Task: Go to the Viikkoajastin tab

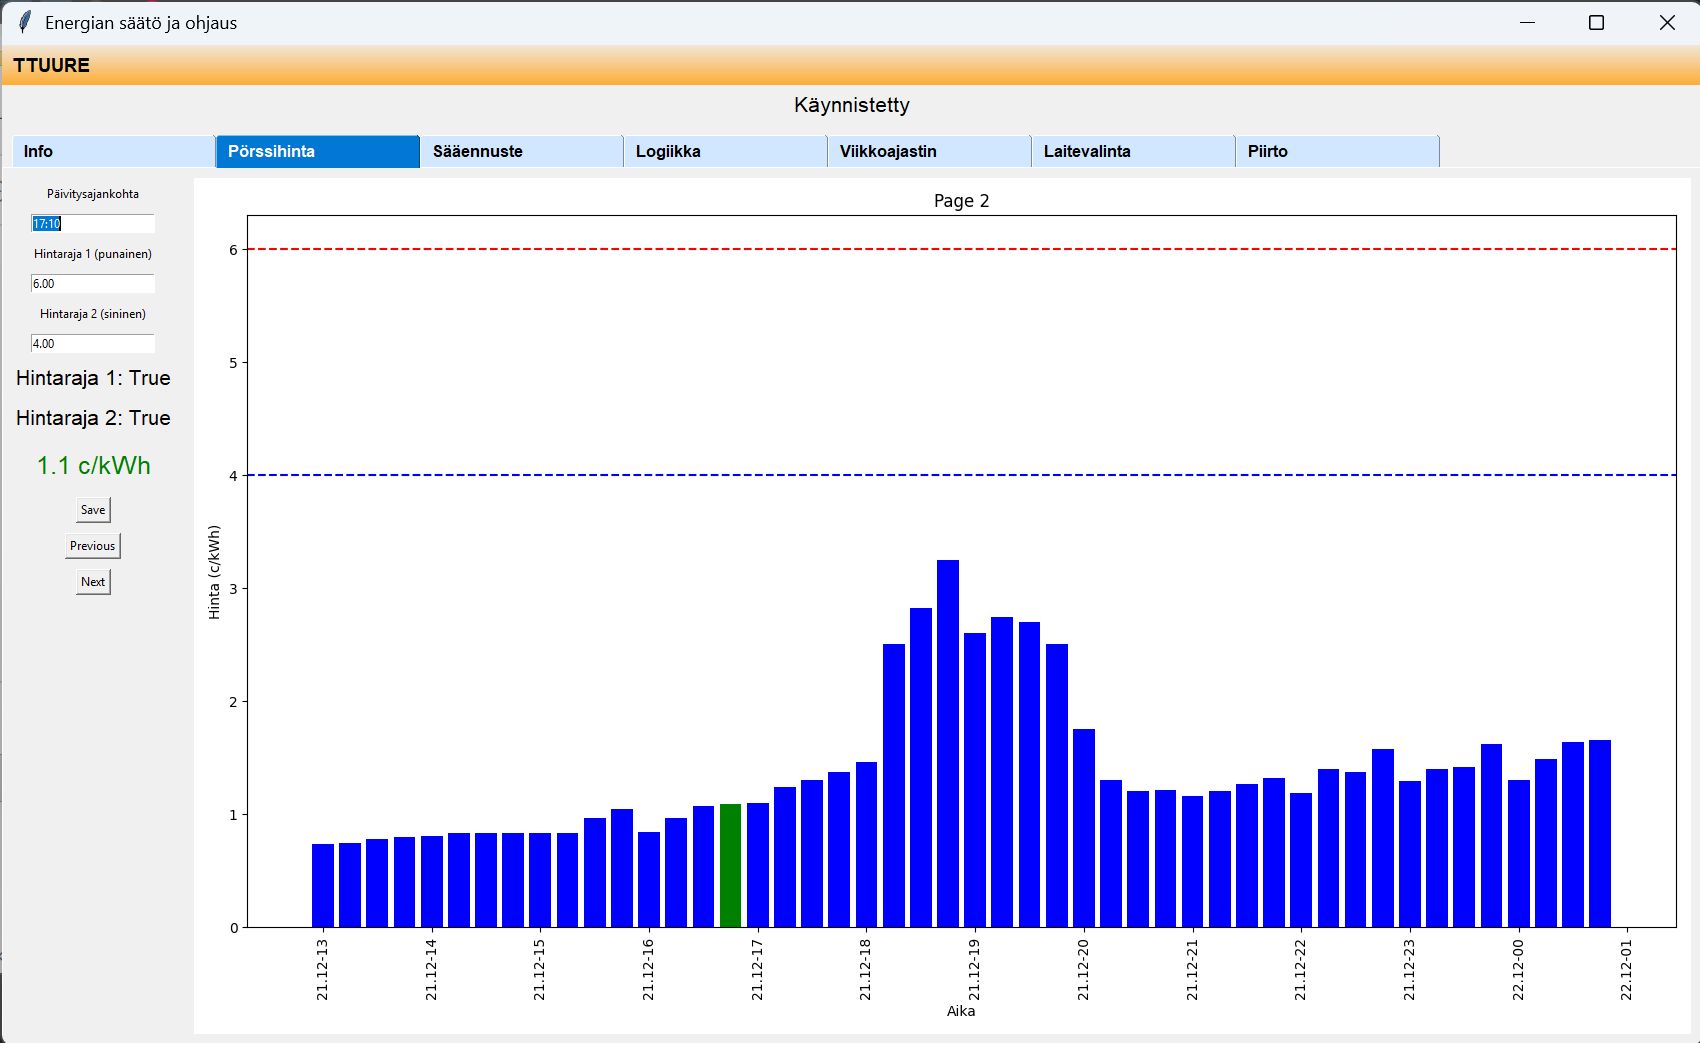Action: coord(929,151)
